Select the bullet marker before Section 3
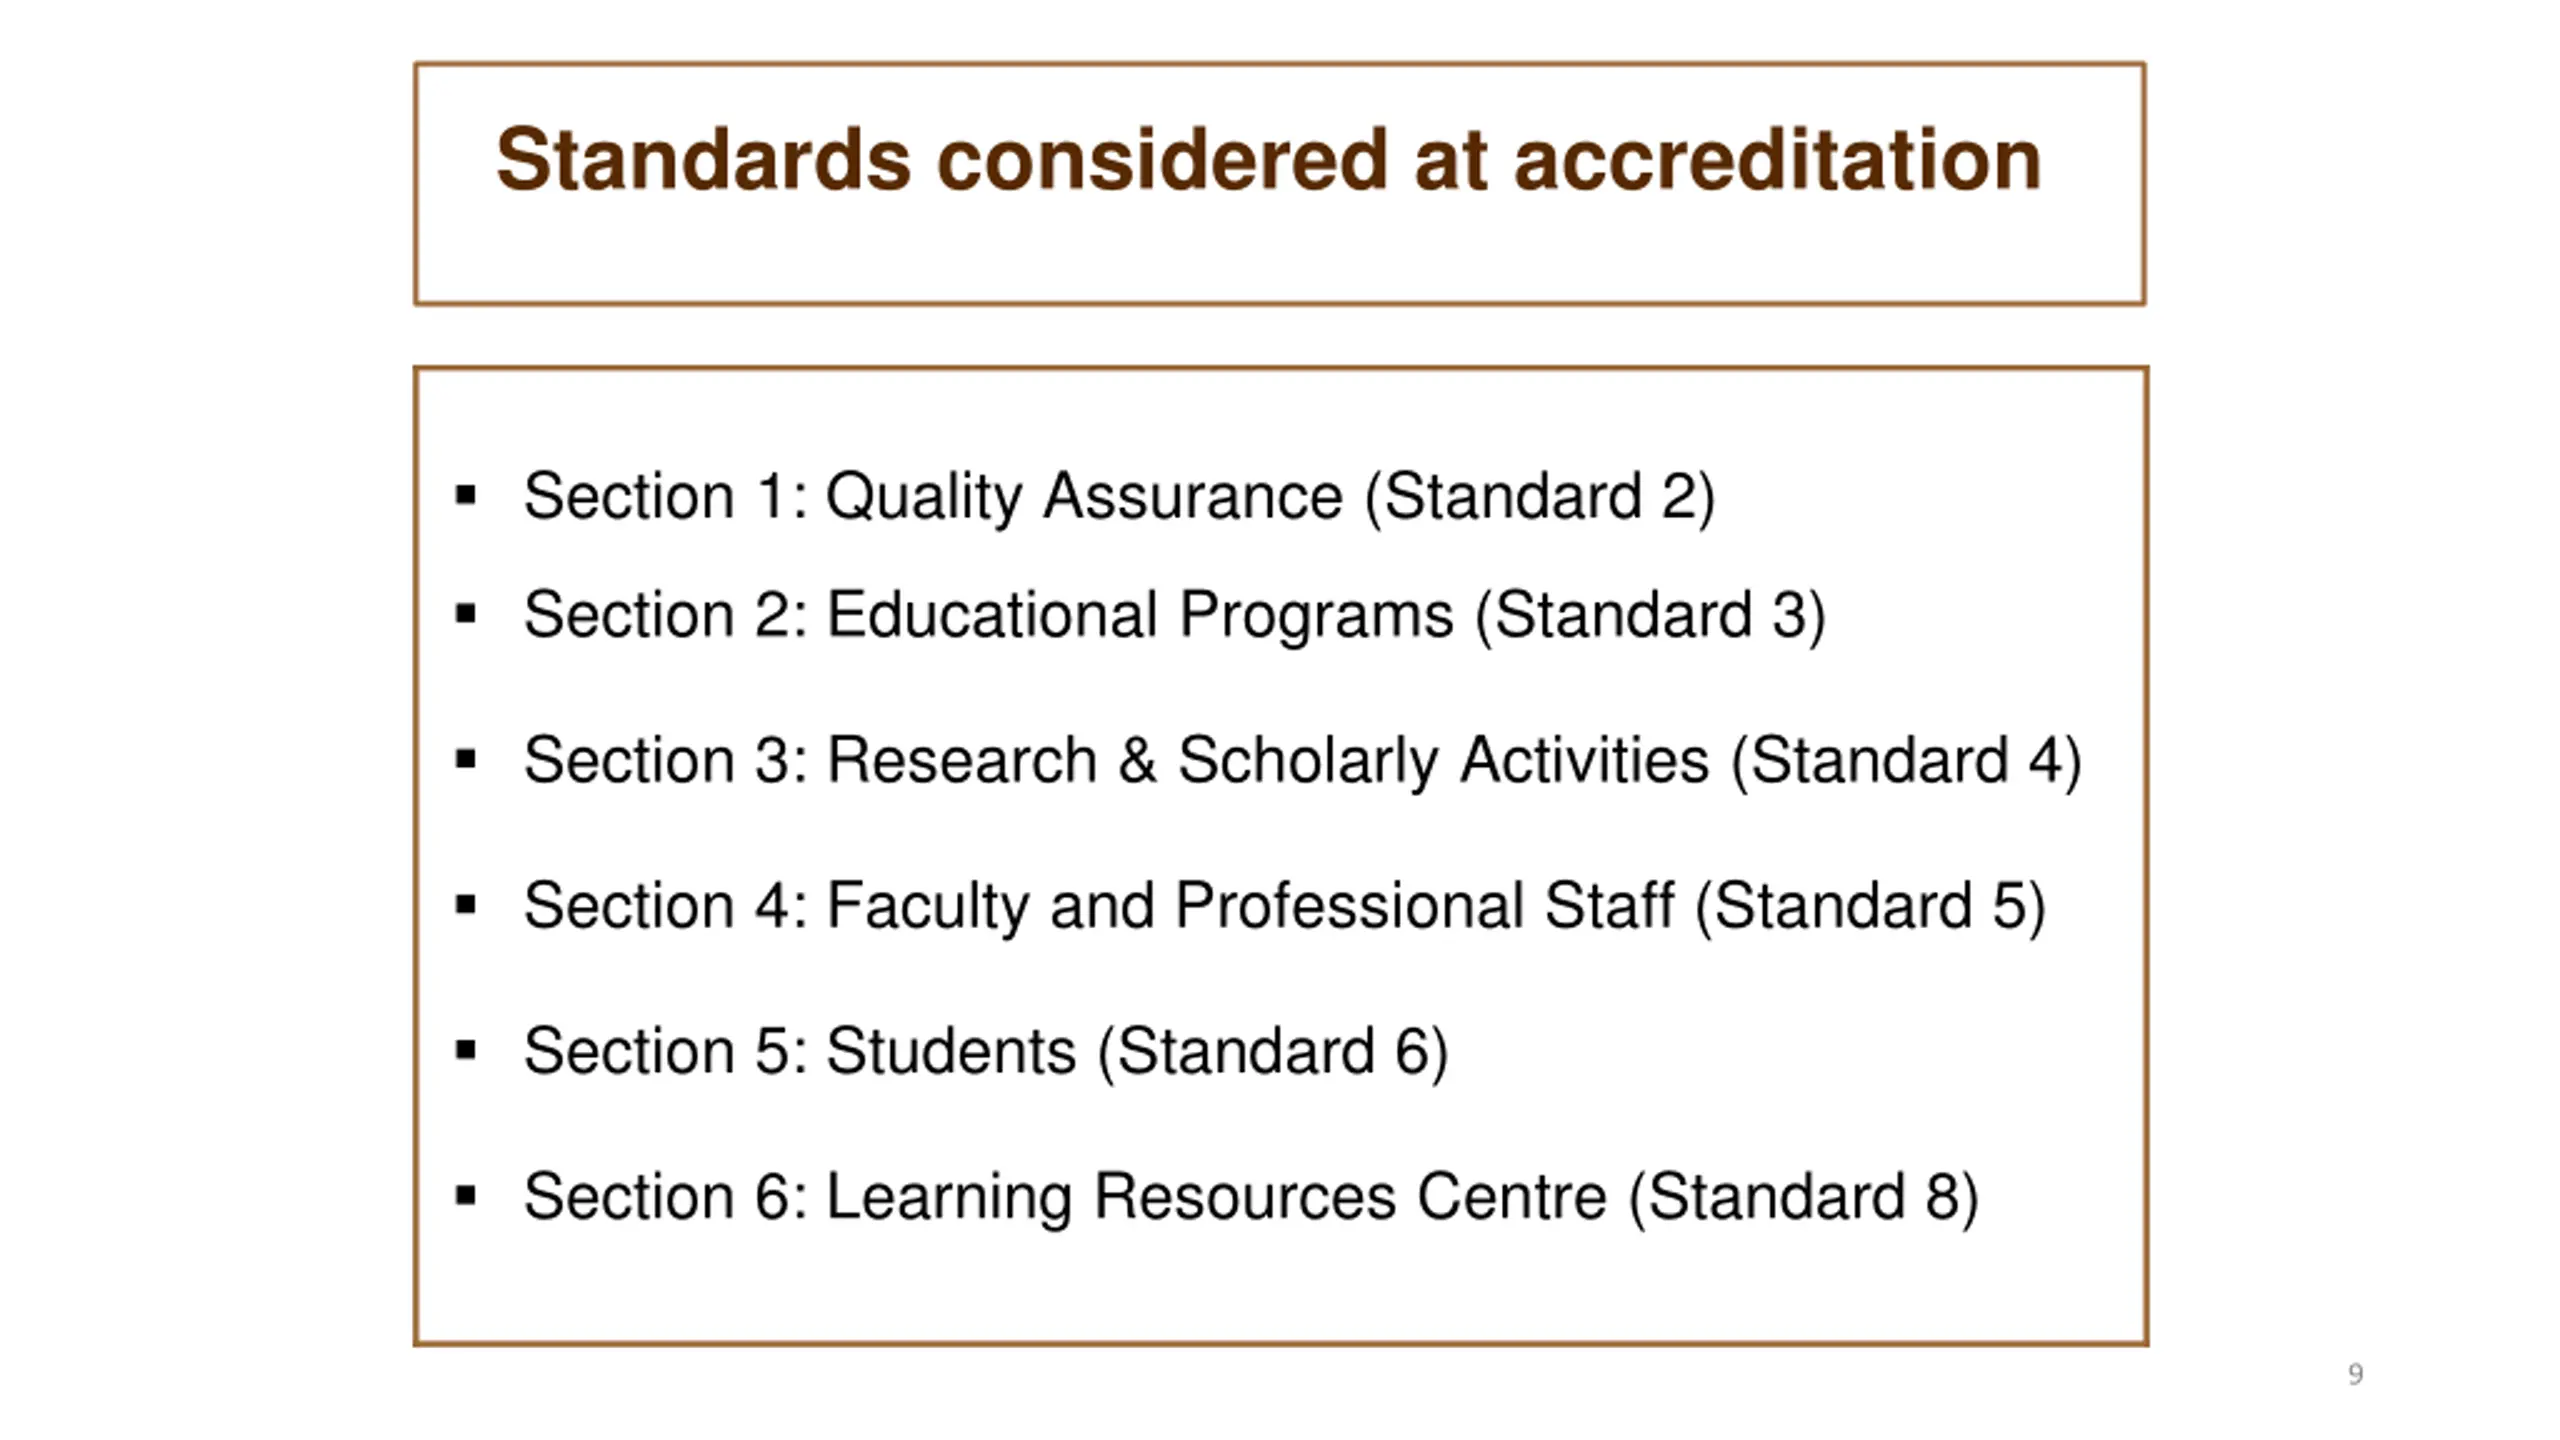 [465, 759]
